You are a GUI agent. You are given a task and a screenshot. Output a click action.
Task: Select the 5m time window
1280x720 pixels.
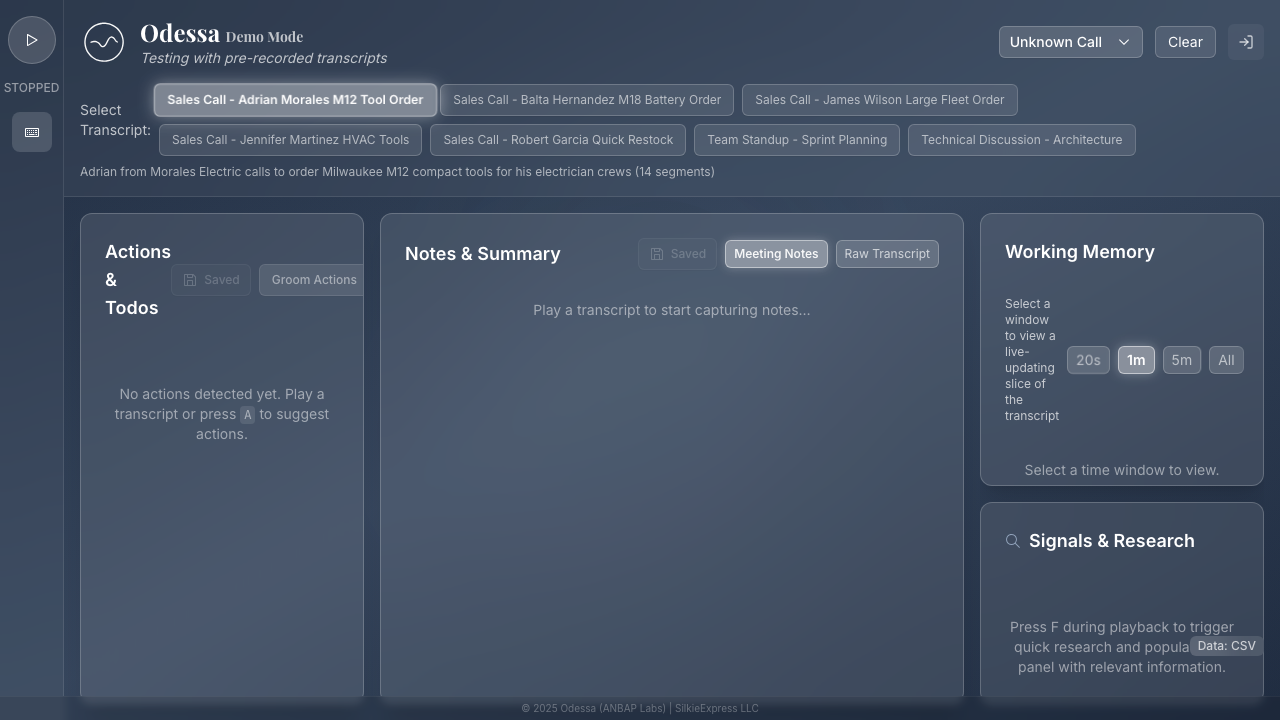[x=1181, y=360]
